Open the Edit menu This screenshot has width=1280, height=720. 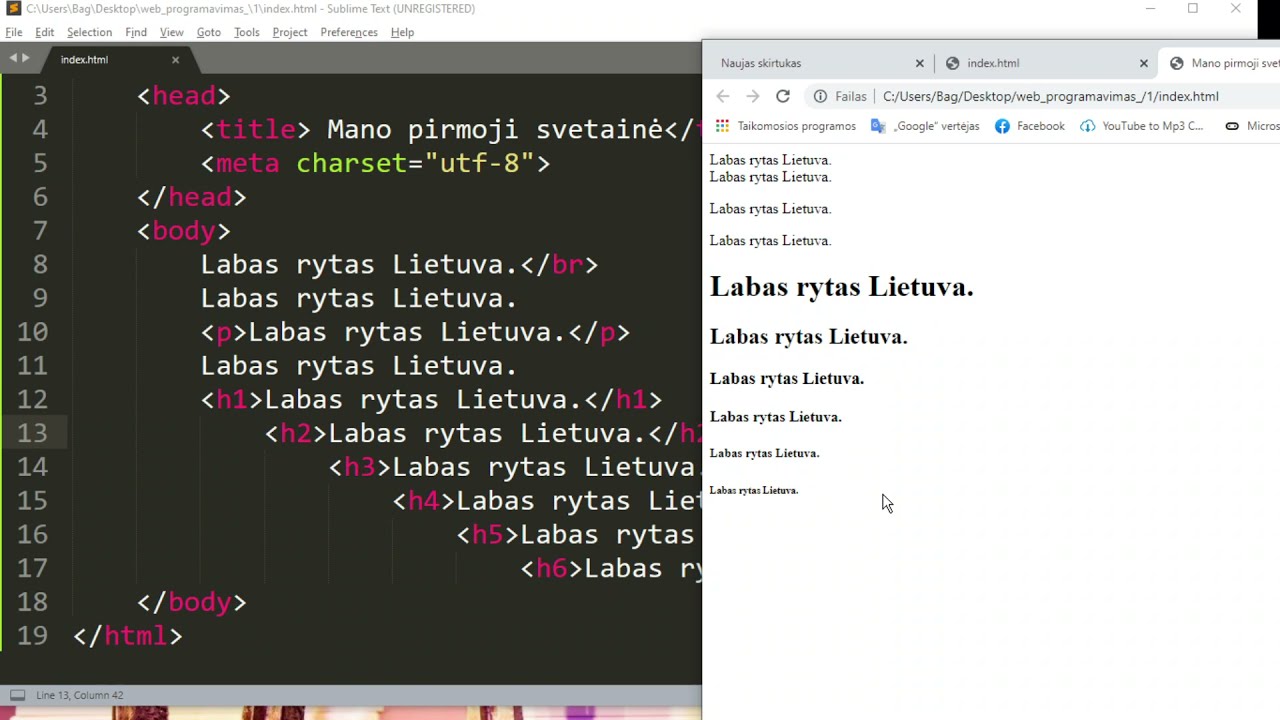(45, 32)
